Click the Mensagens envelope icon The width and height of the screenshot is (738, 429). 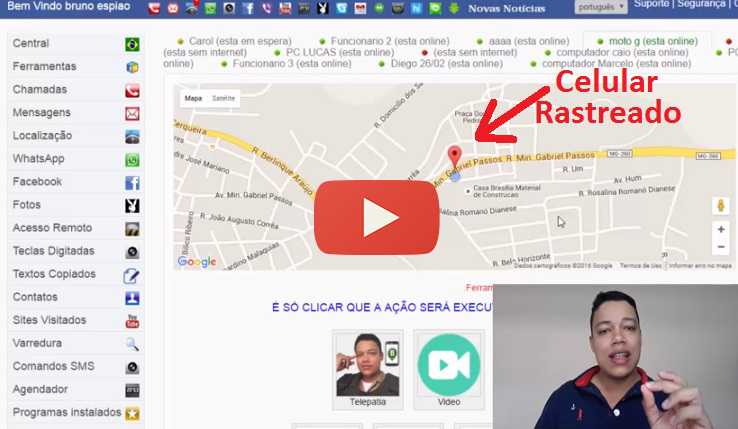[132, 113]
